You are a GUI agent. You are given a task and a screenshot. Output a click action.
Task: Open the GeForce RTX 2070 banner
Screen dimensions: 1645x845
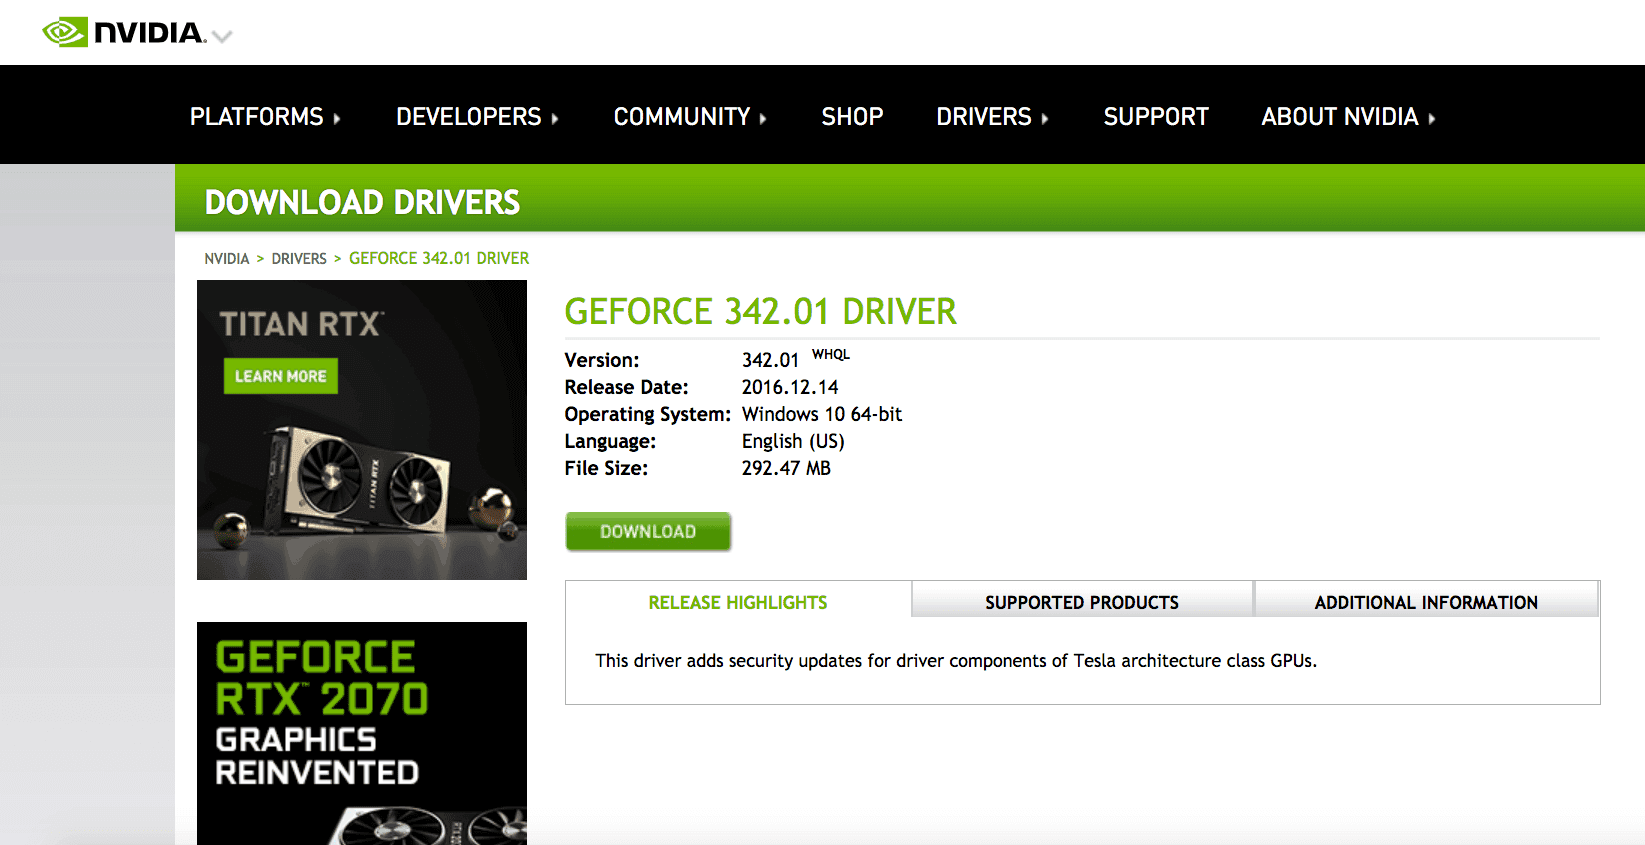(x=362, y=733)
